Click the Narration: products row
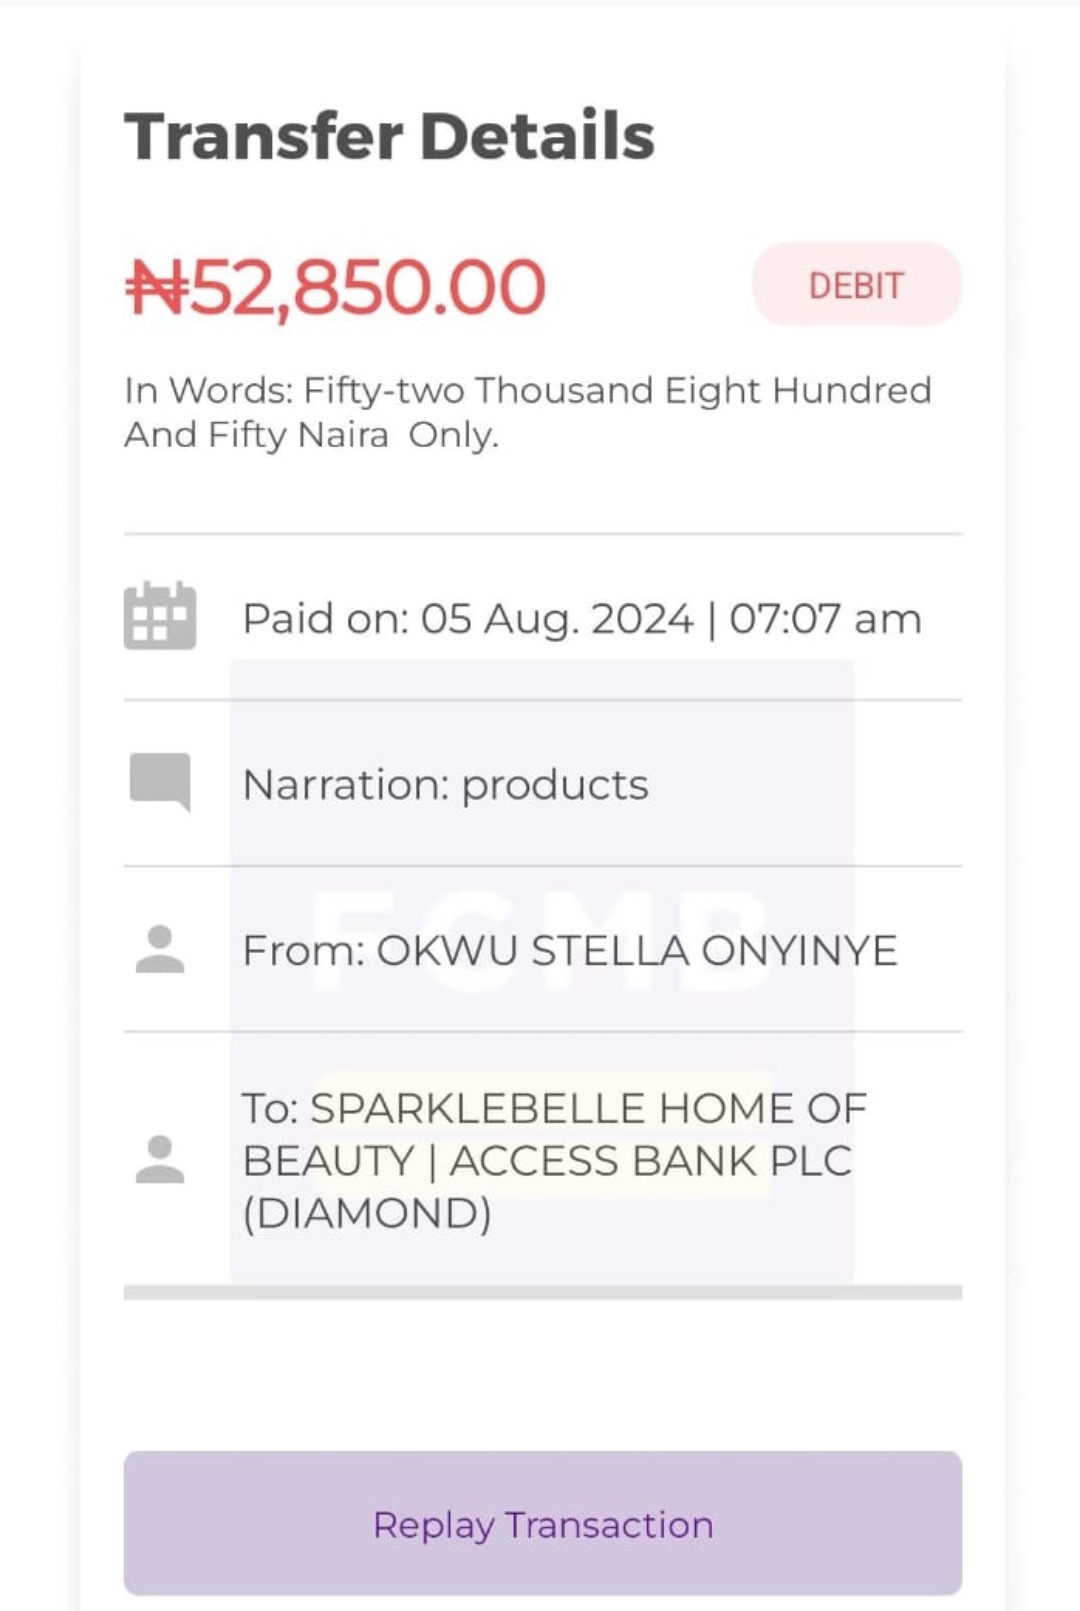This screenshot has width=1080, height=1611. tap(445, 785)
